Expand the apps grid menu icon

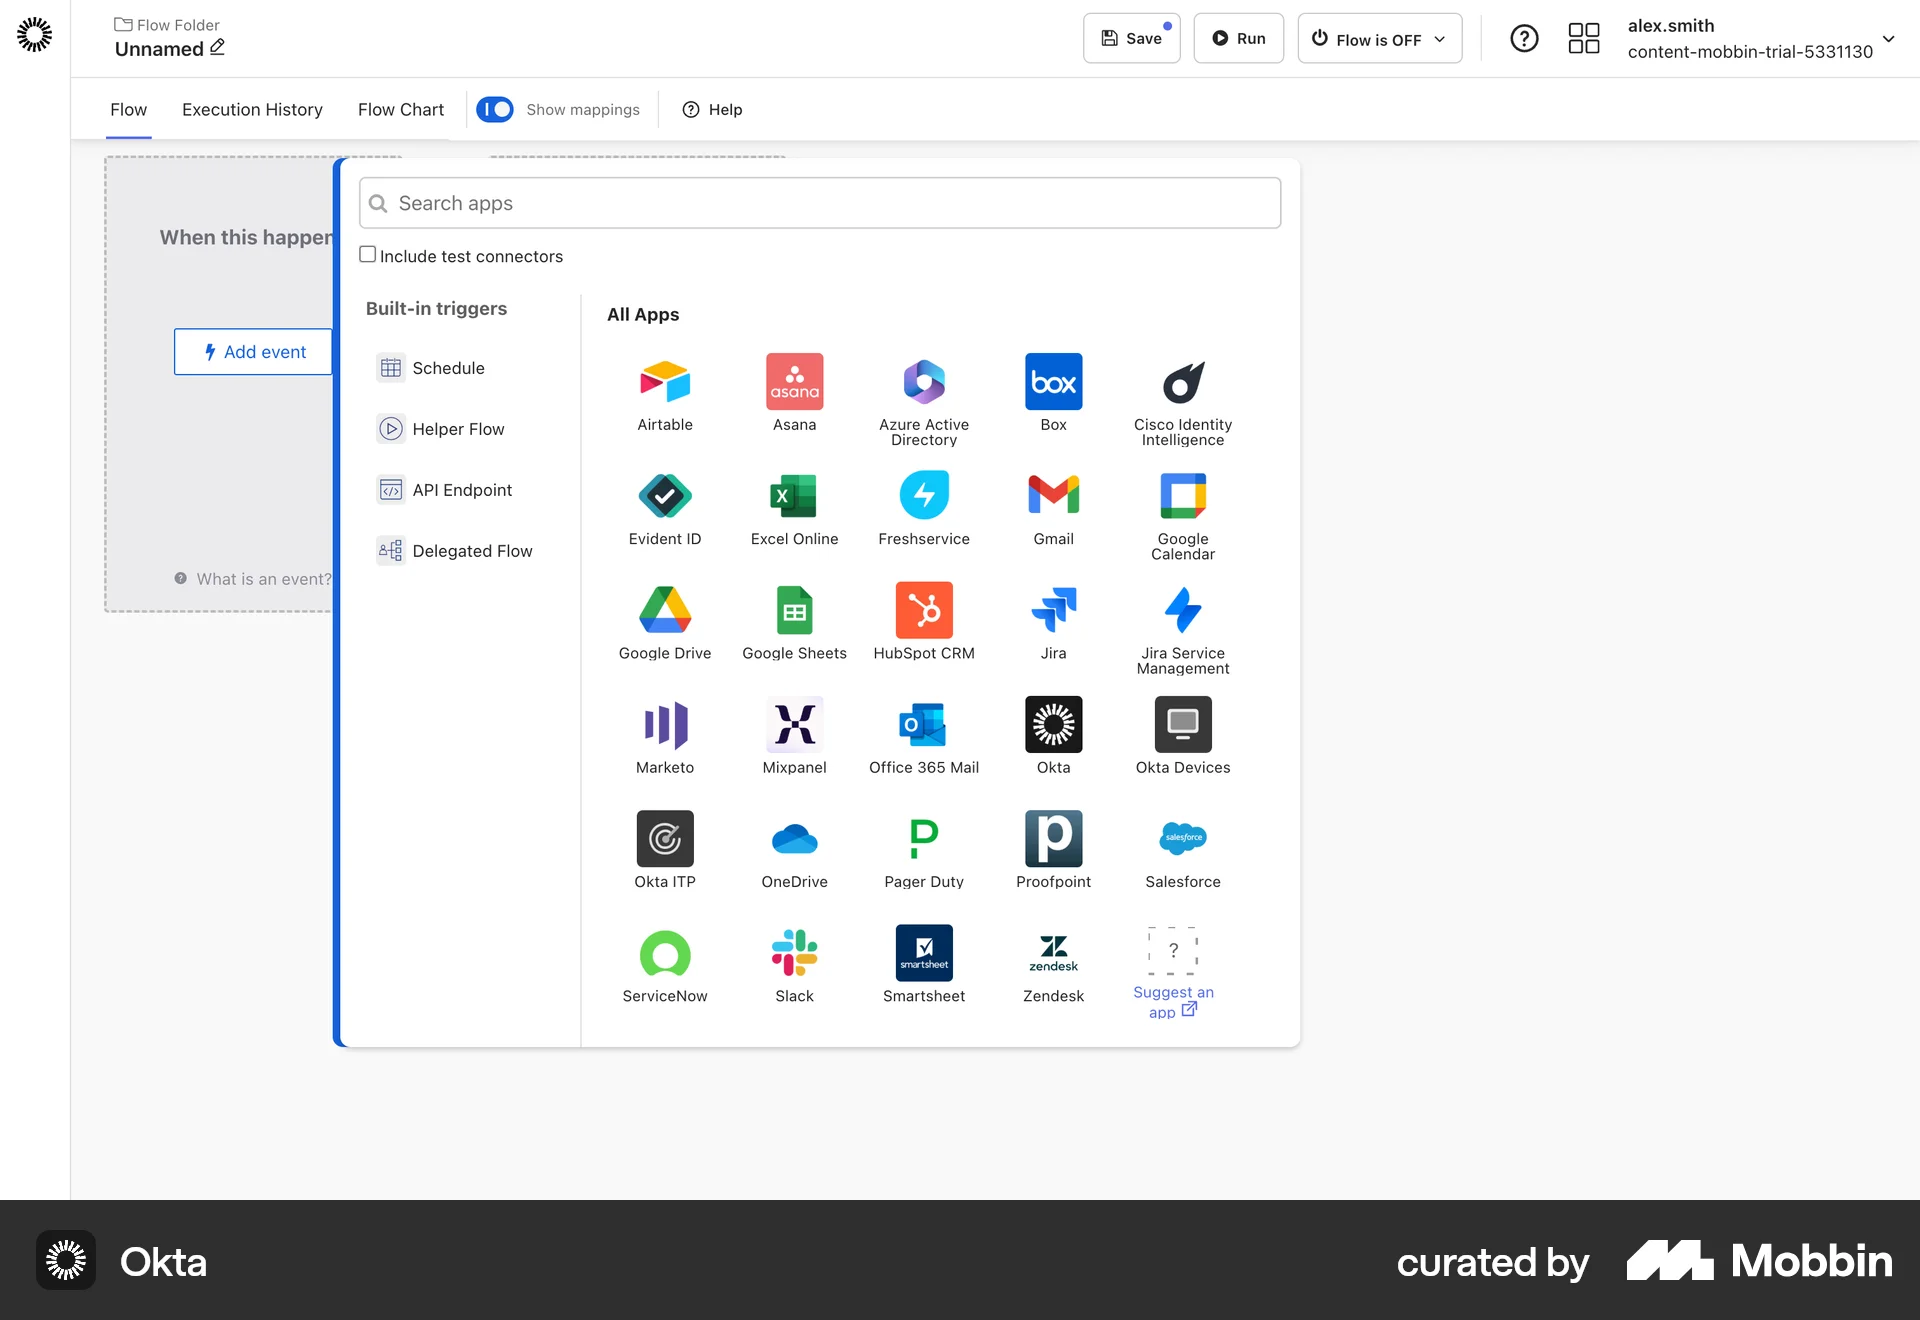click(x=1583, y=38)
